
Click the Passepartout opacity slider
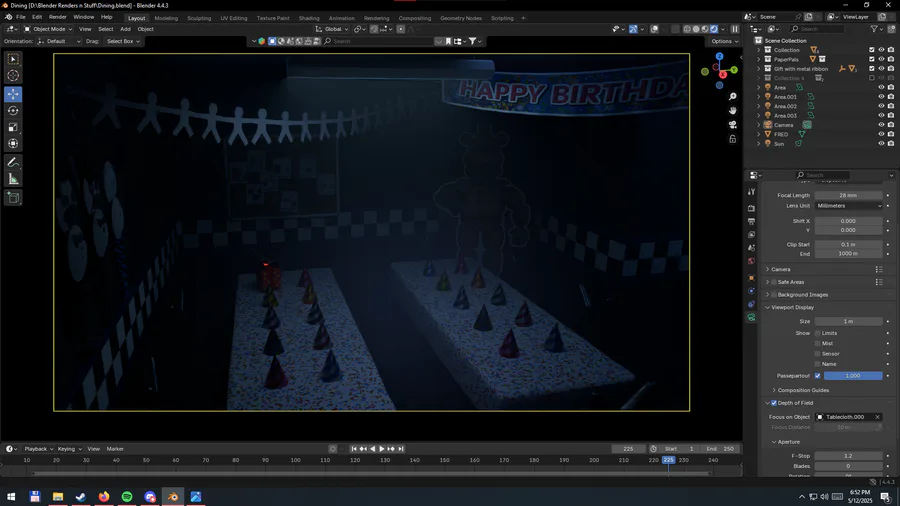point(853,376)
